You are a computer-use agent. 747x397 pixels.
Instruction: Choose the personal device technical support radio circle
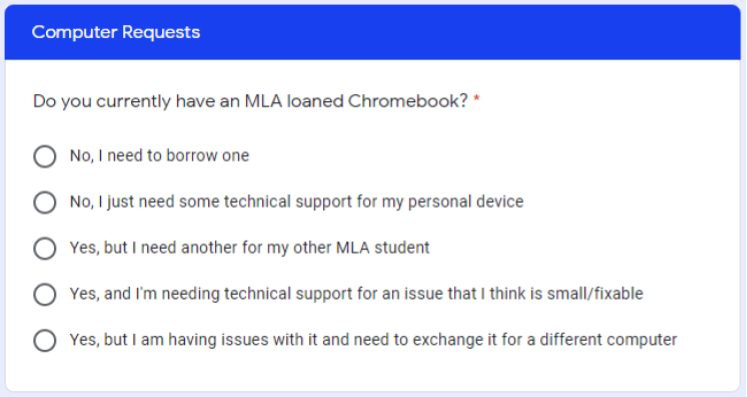coord(45,203)
